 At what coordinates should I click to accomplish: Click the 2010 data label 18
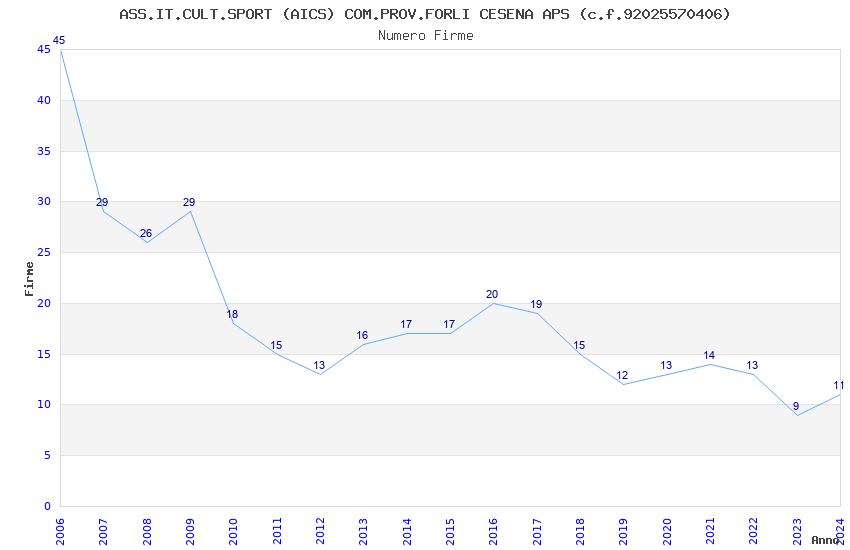point(232,314)
